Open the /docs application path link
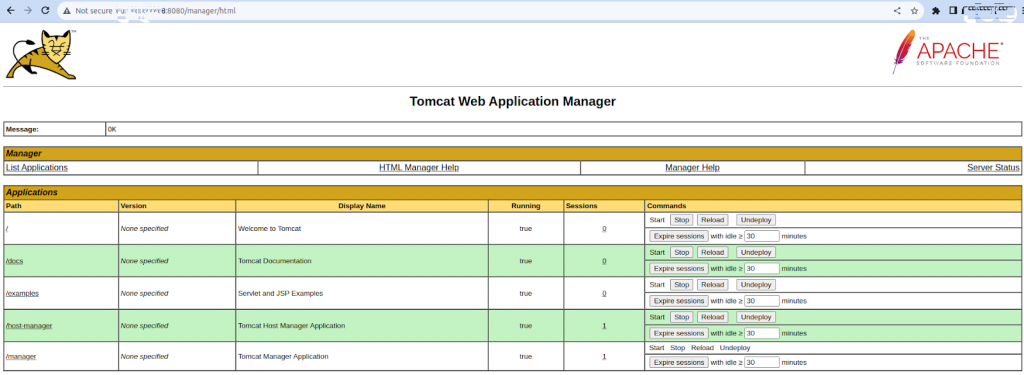Image resolution: width=1024 pixels, height=375 pixels. (14, 261)
